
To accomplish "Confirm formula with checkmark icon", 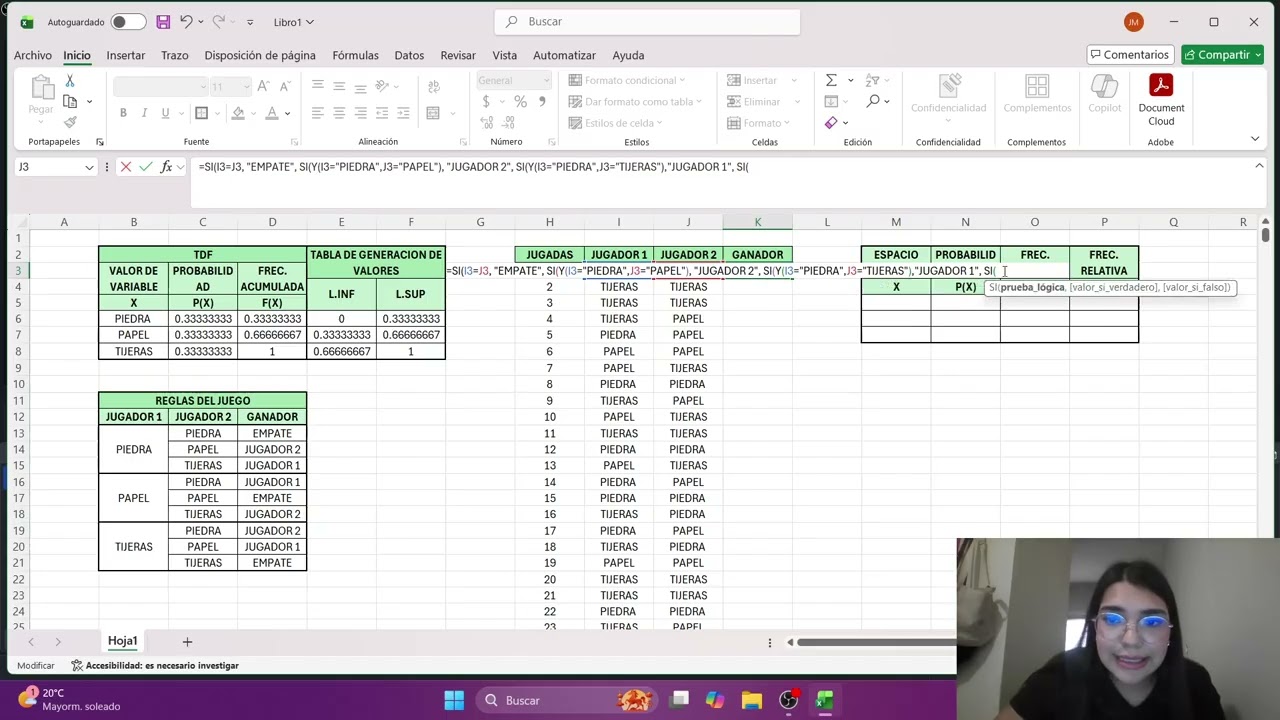I will [146, 167].
